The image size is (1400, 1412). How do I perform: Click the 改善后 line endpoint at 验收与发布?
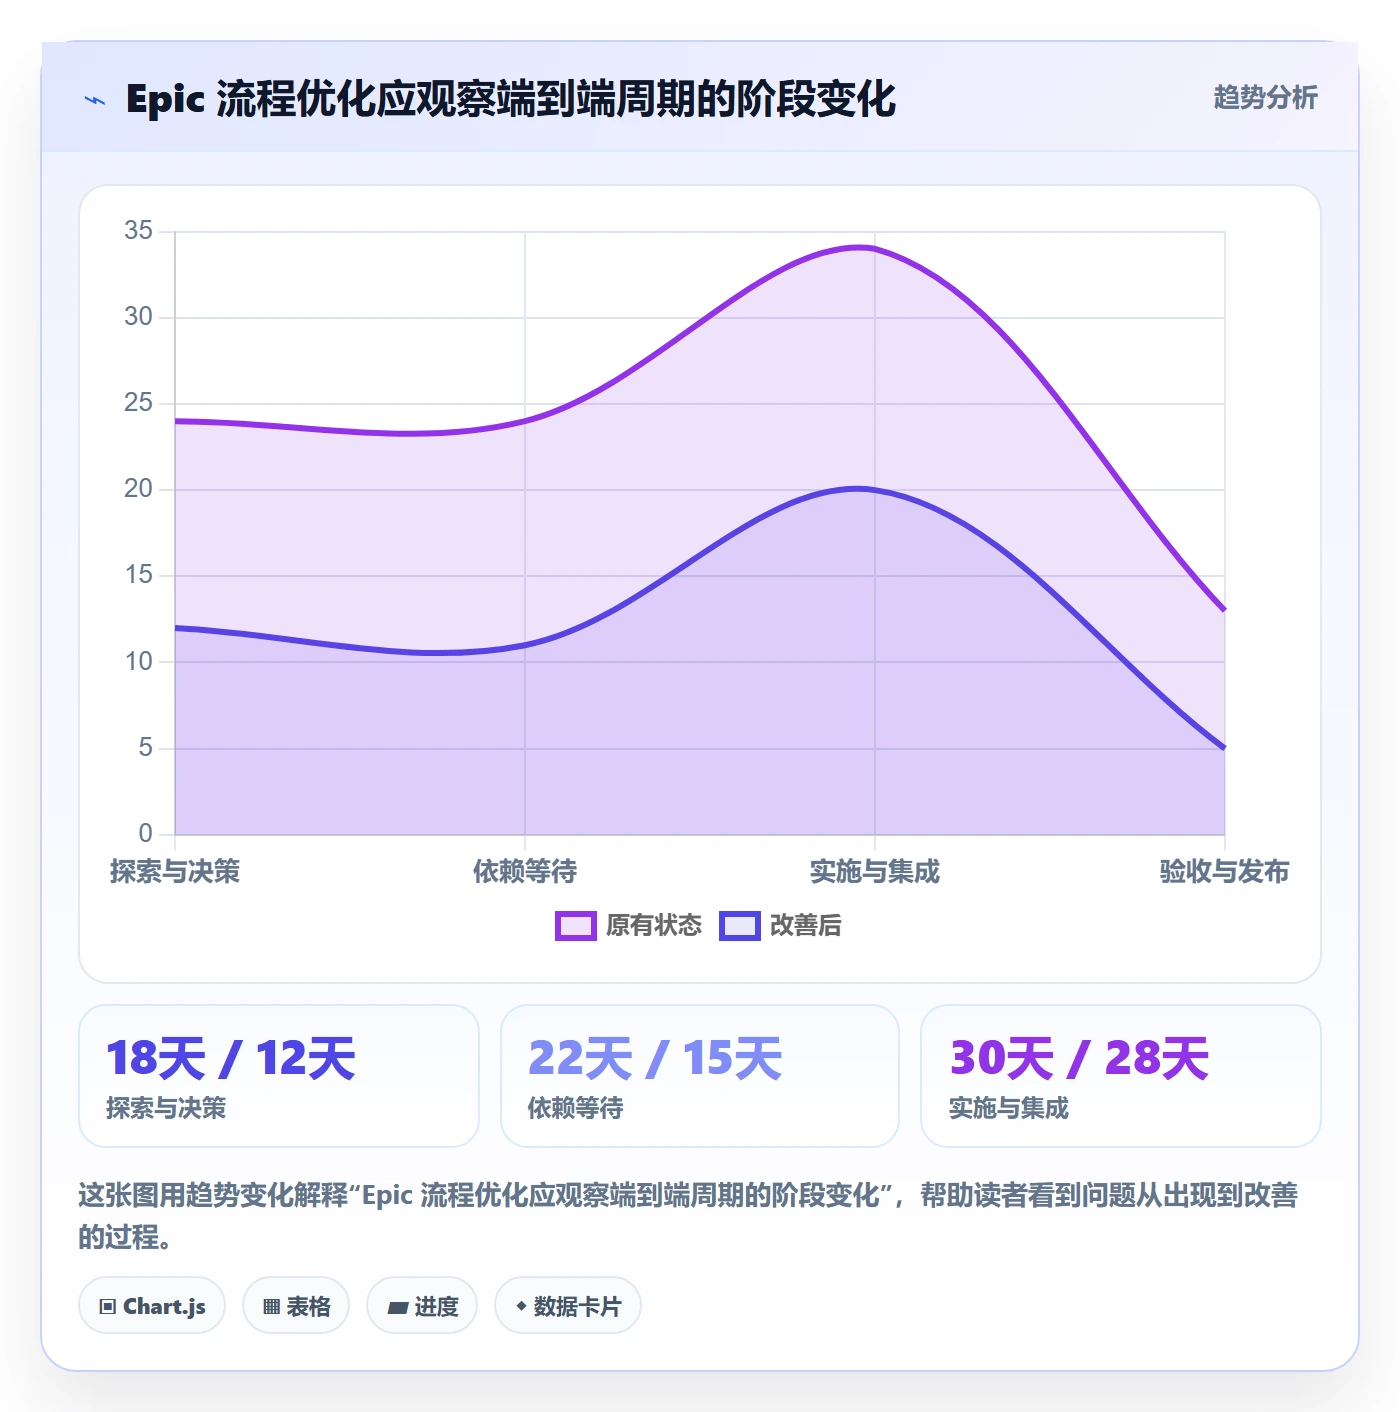point(1224,748)
